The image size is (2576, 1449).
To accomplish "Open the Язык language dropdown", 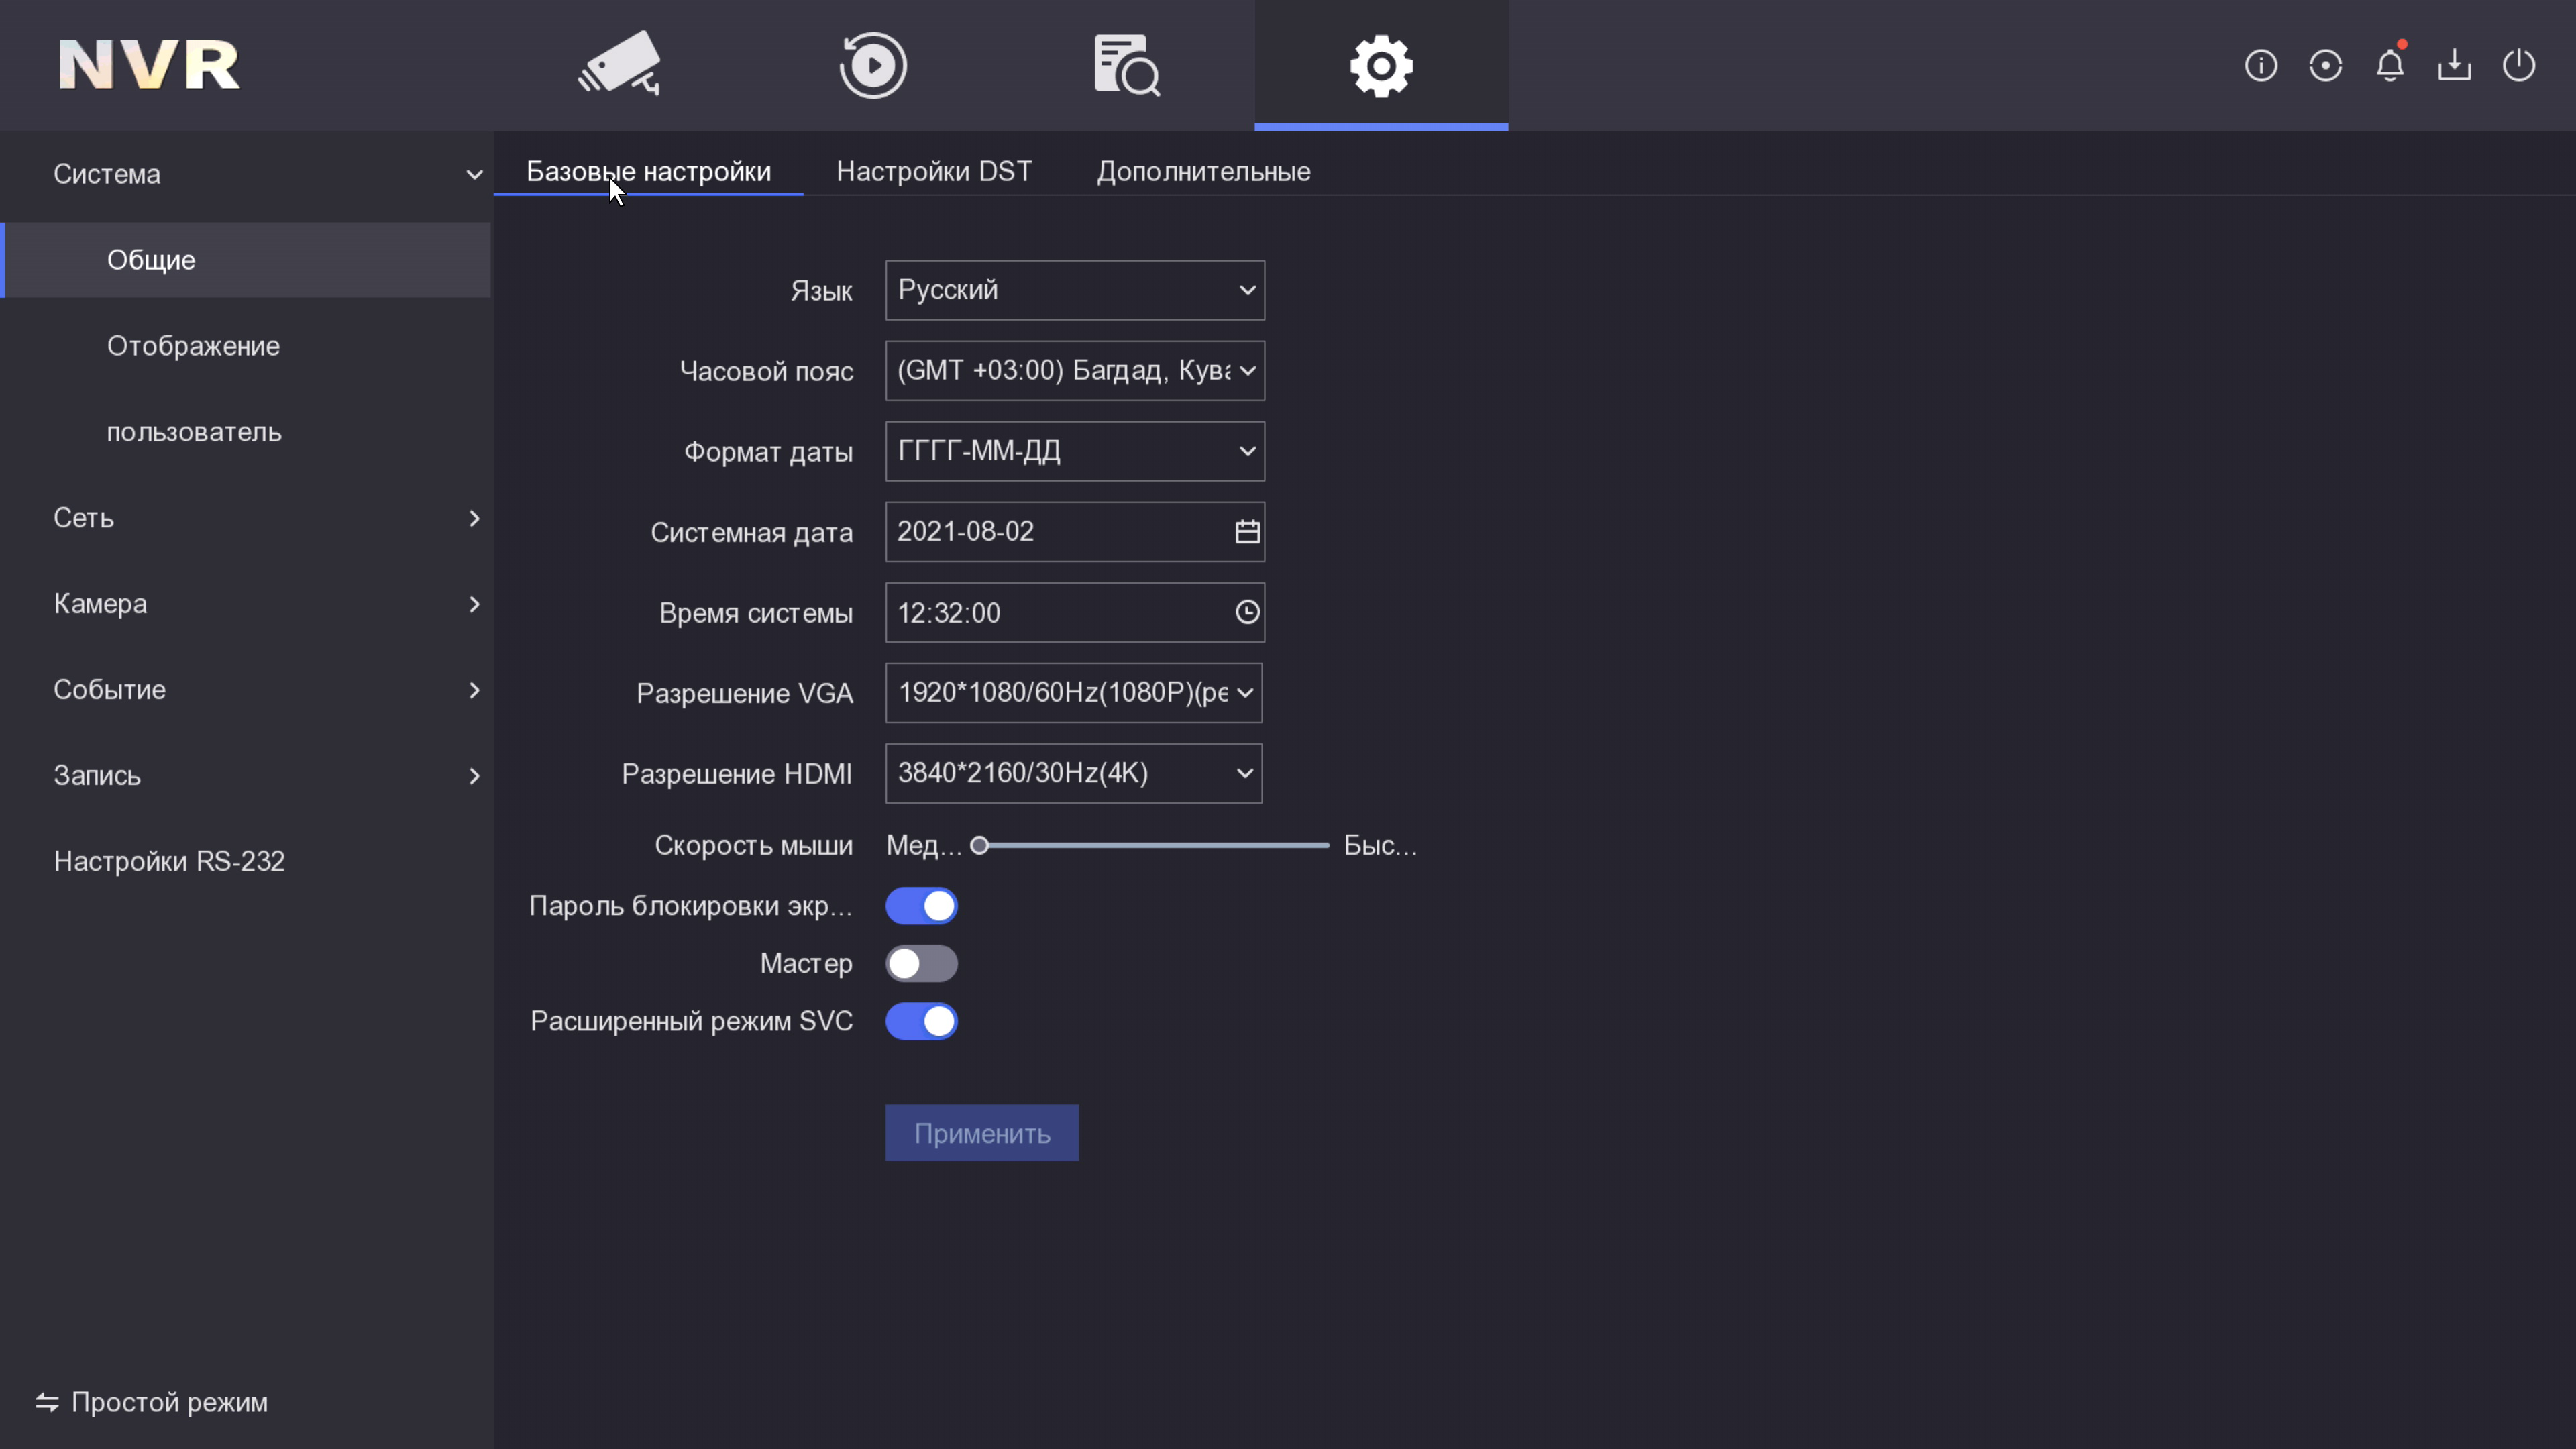I will [1075, 291].
